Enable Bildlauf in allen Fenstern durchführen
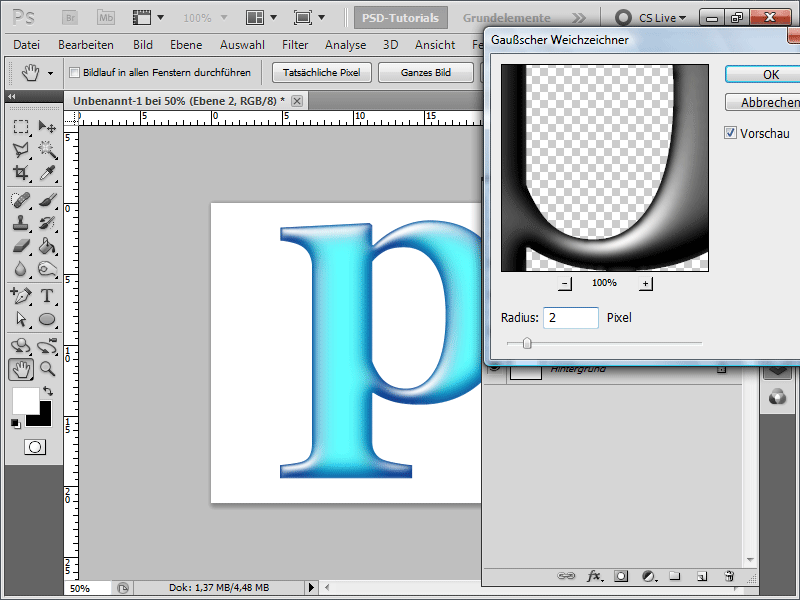 click(74, 72)
